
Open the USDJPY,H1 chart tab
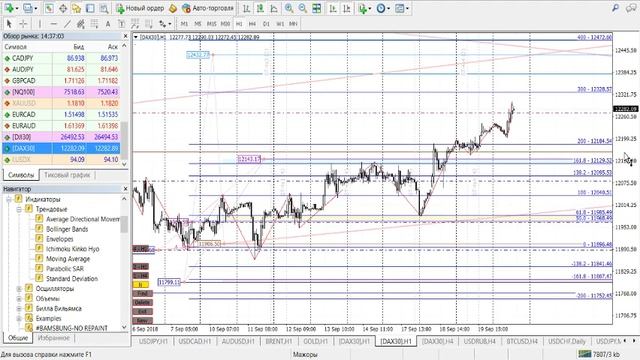153,341
